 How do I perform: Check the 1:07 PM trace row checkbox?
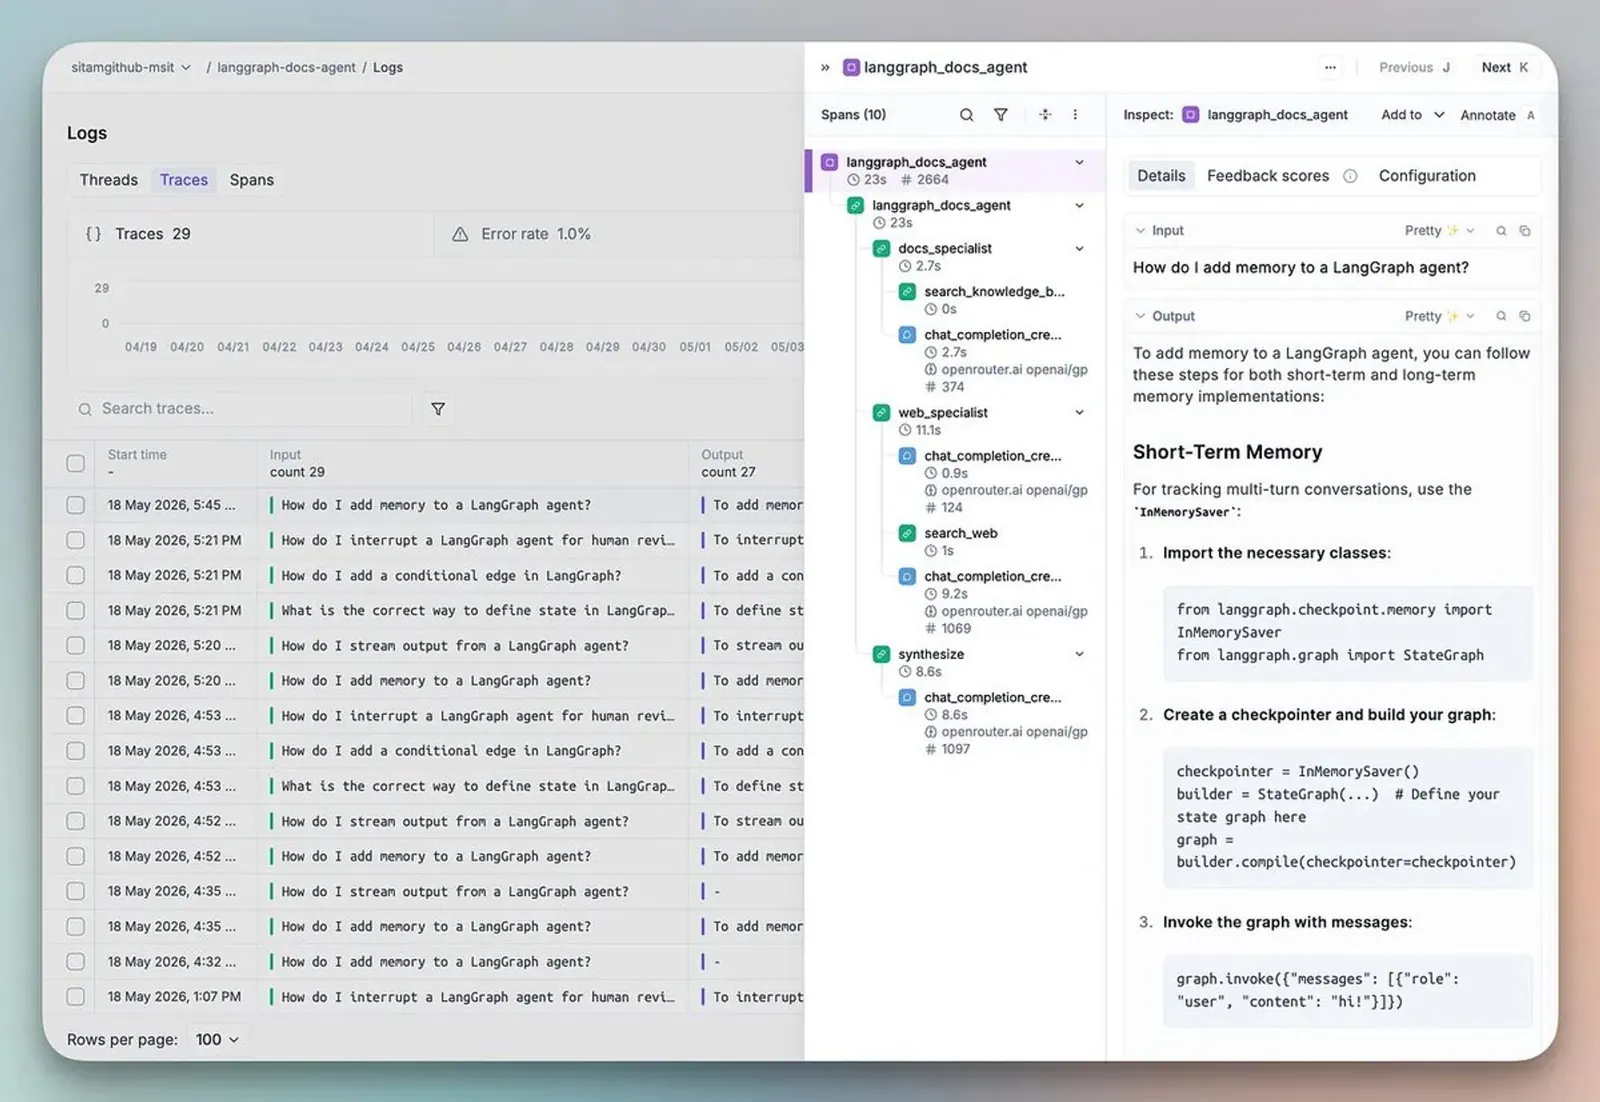75,997
